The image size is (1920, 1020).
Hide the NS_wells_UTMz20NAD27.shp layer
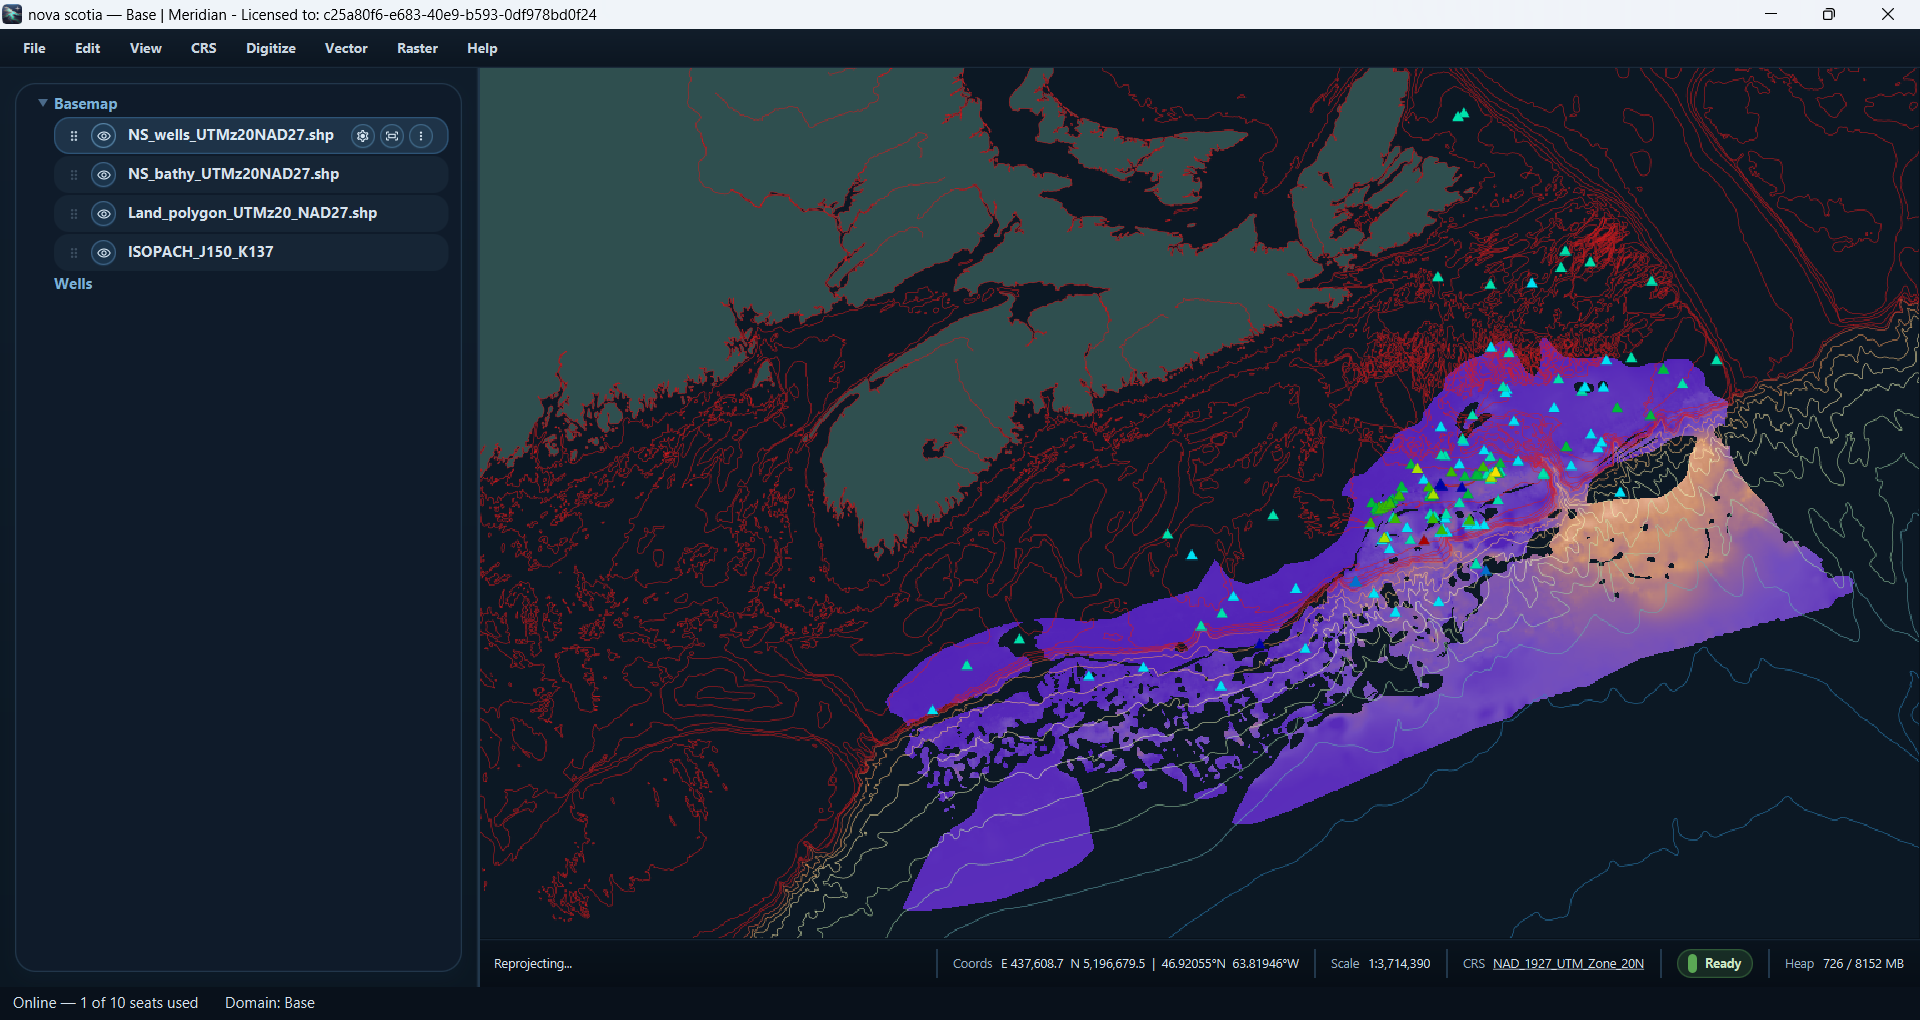point(104,136)
